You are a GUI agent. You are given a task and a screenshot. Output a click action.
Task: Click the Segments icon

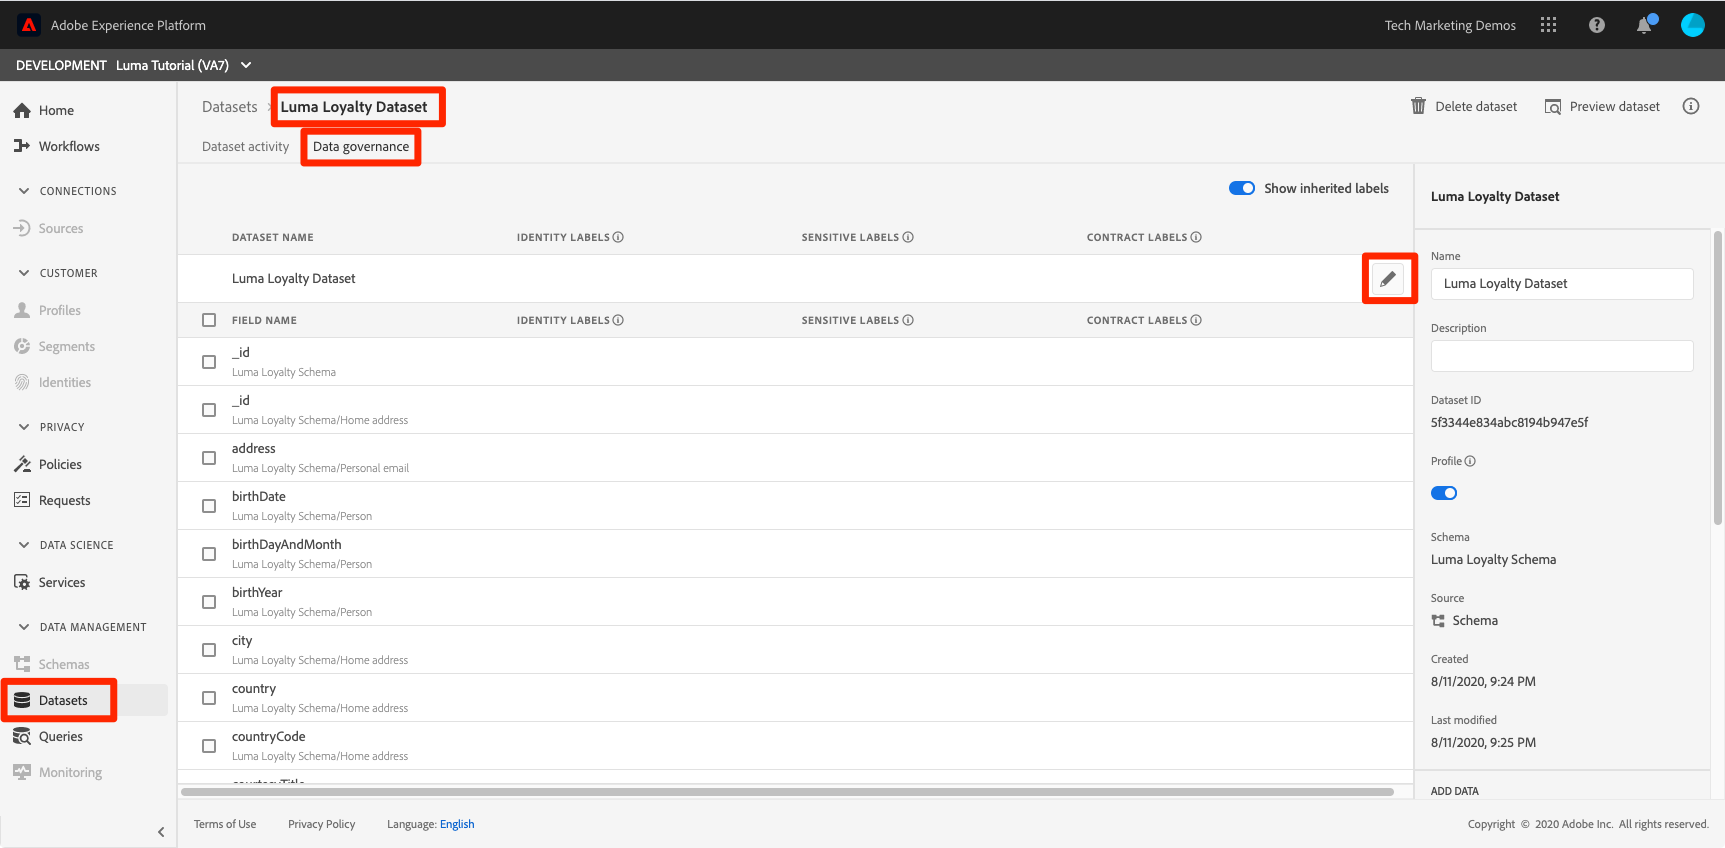22,346
